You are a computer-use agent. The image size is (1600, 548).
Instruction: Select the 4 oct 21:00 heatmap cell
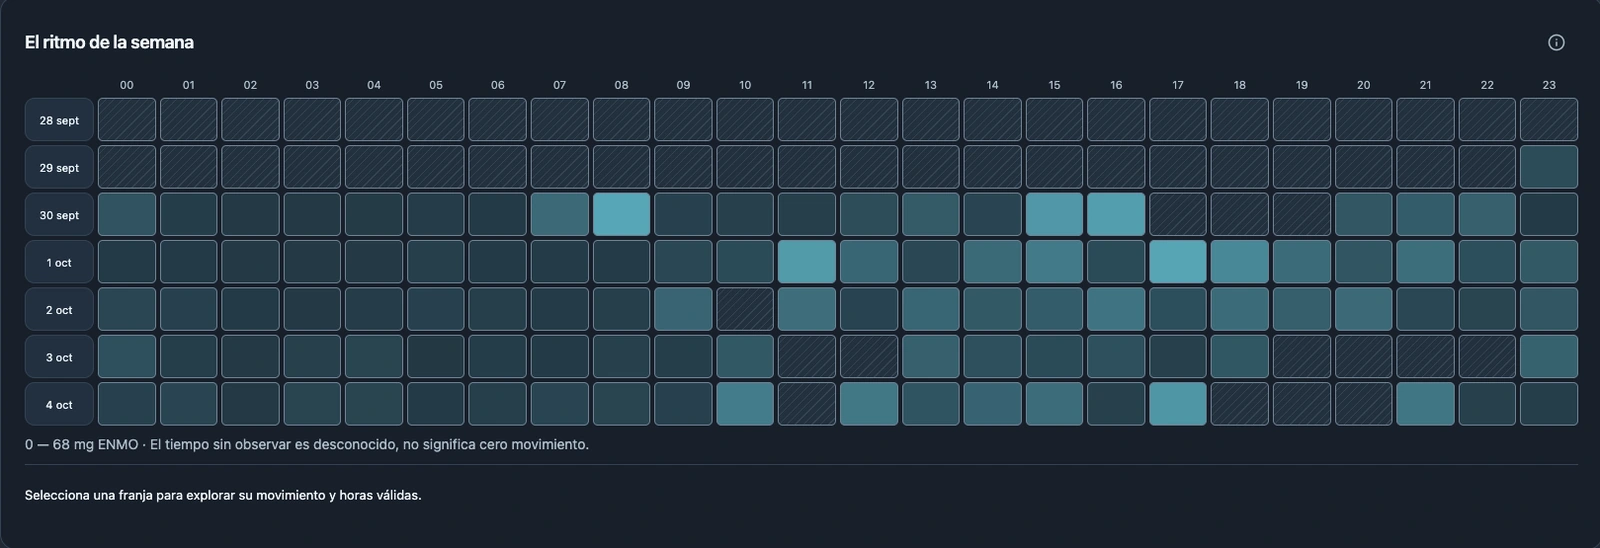(x=1425, y=404)
